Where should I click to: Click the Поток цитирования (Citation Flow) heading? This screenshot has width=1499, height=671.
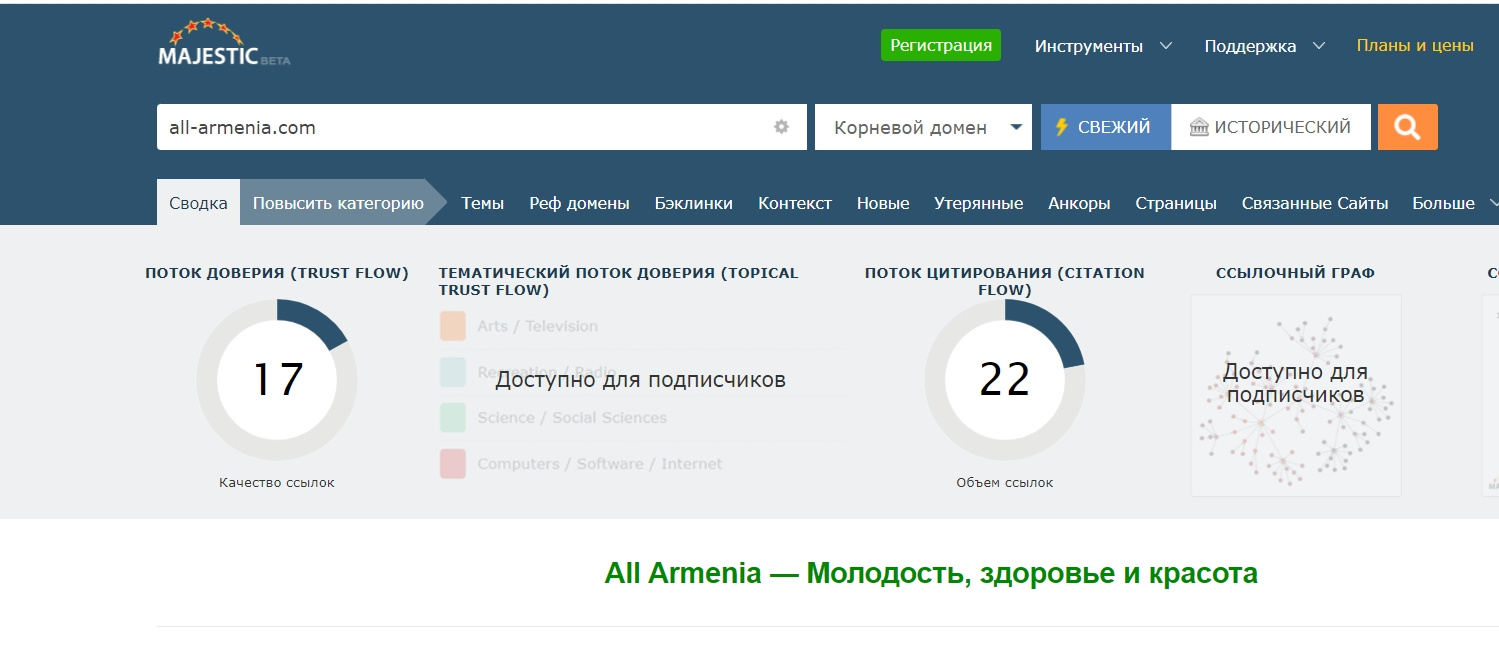(1005, 281)
